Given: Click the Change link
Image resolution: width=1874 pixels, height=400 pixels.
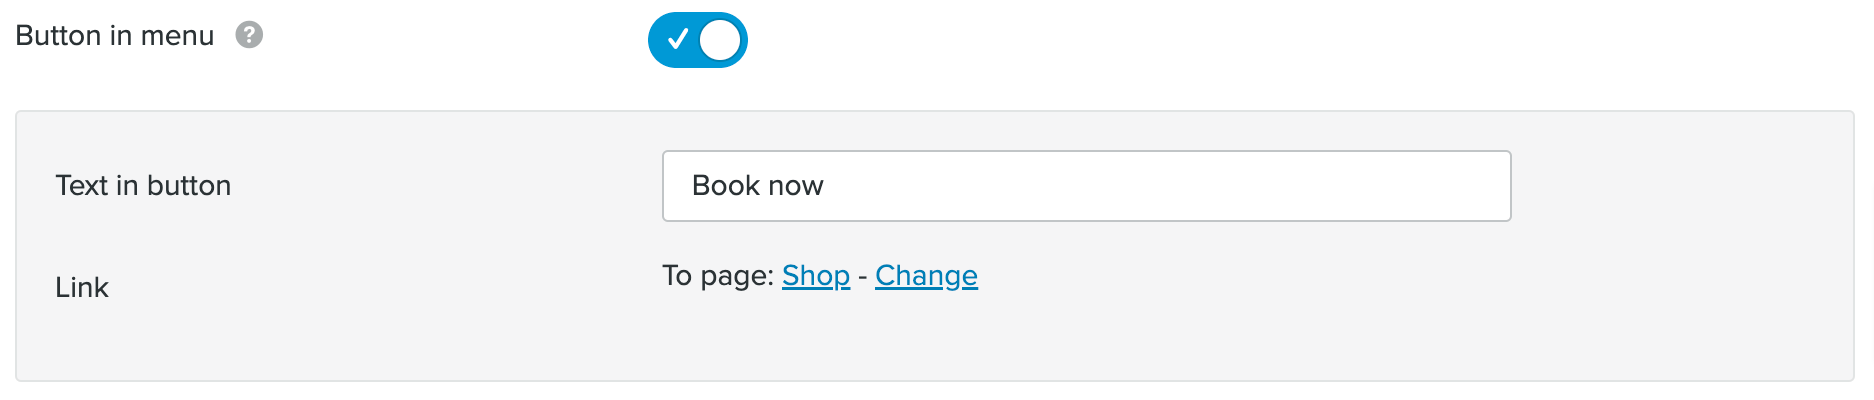Looking at the screenshot, I should 926,276.
